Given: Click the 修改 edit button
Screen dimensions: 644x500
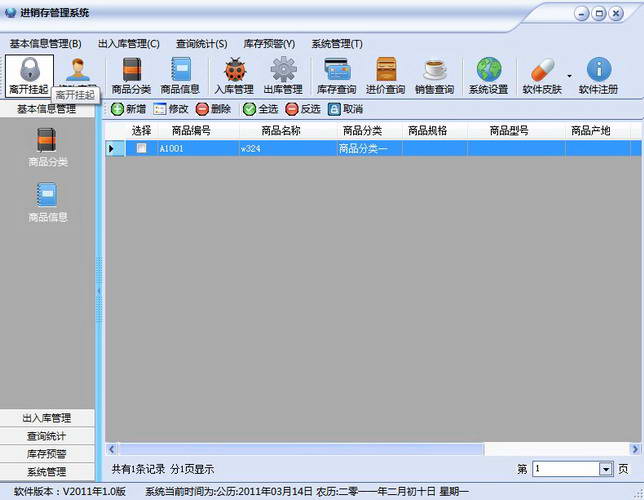Looking at the screenshot, I should pos(170,109).
